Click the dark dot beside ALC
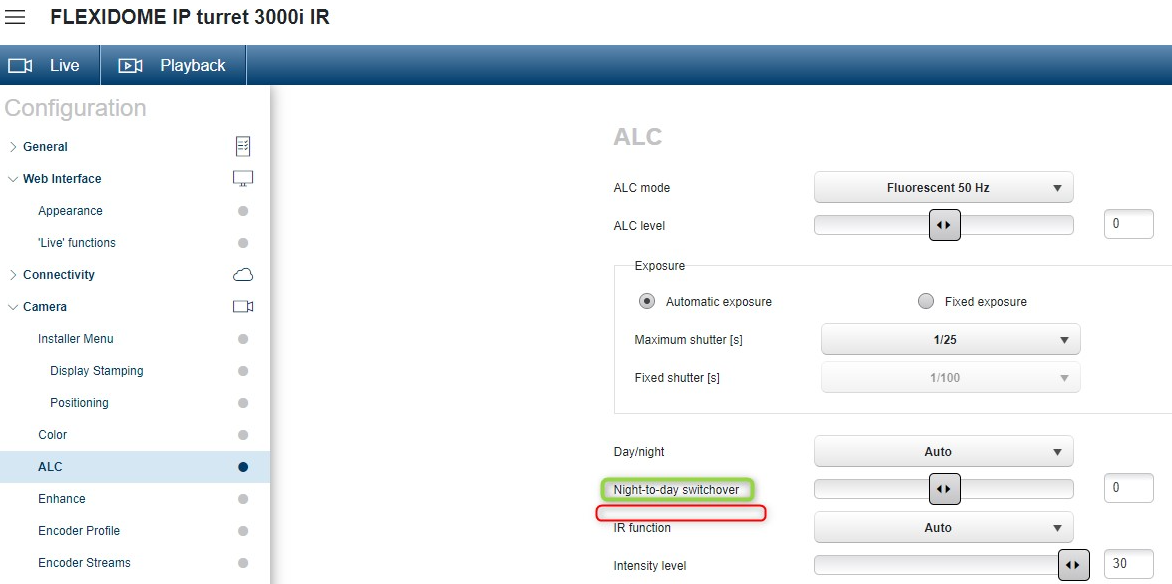The height and width of the screenshot is (584, 1172). coord(243,467)
